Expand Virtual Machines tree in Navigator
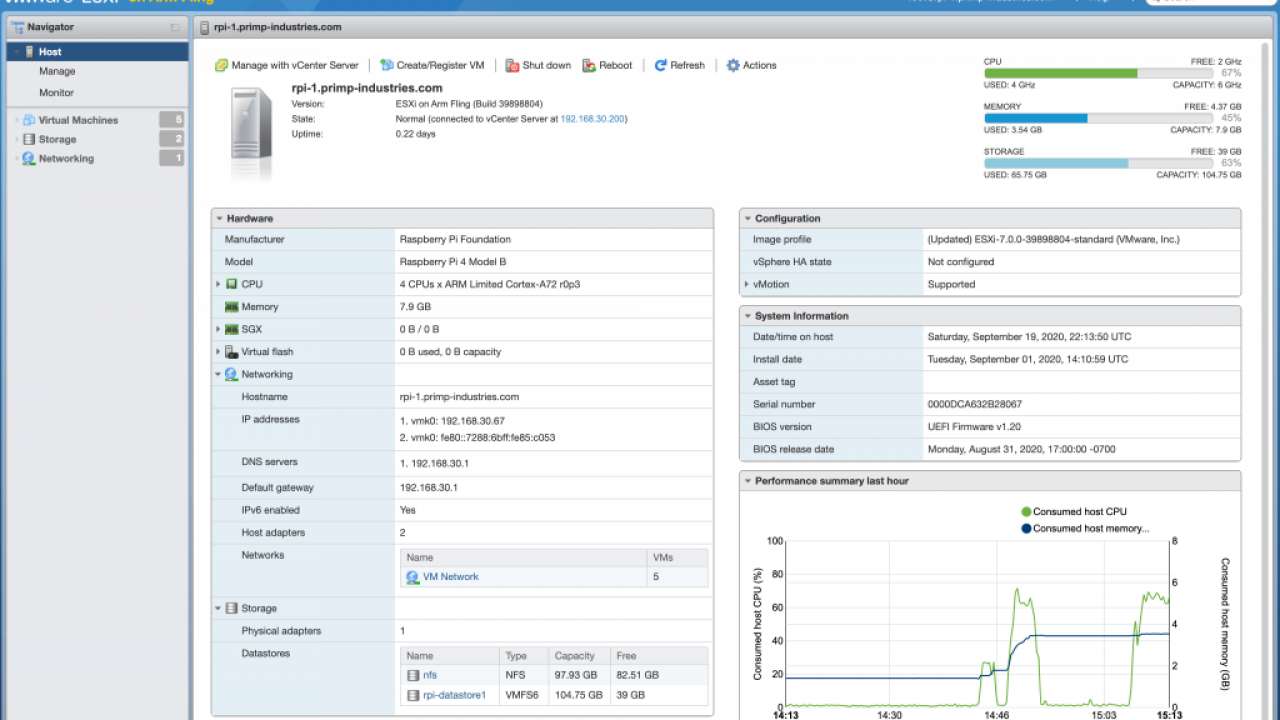 pyautogui.click(x=16, y=120)
